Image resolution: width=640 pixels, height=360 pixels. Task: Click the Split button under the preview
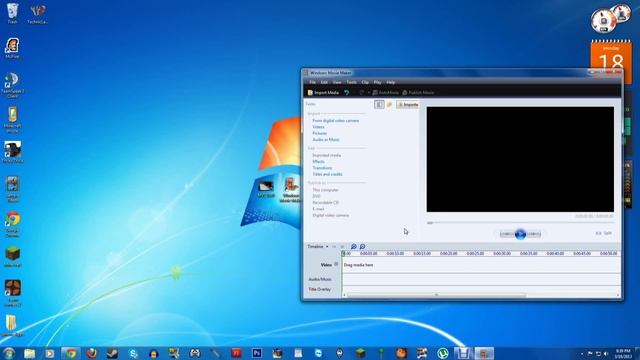point(608,233)
